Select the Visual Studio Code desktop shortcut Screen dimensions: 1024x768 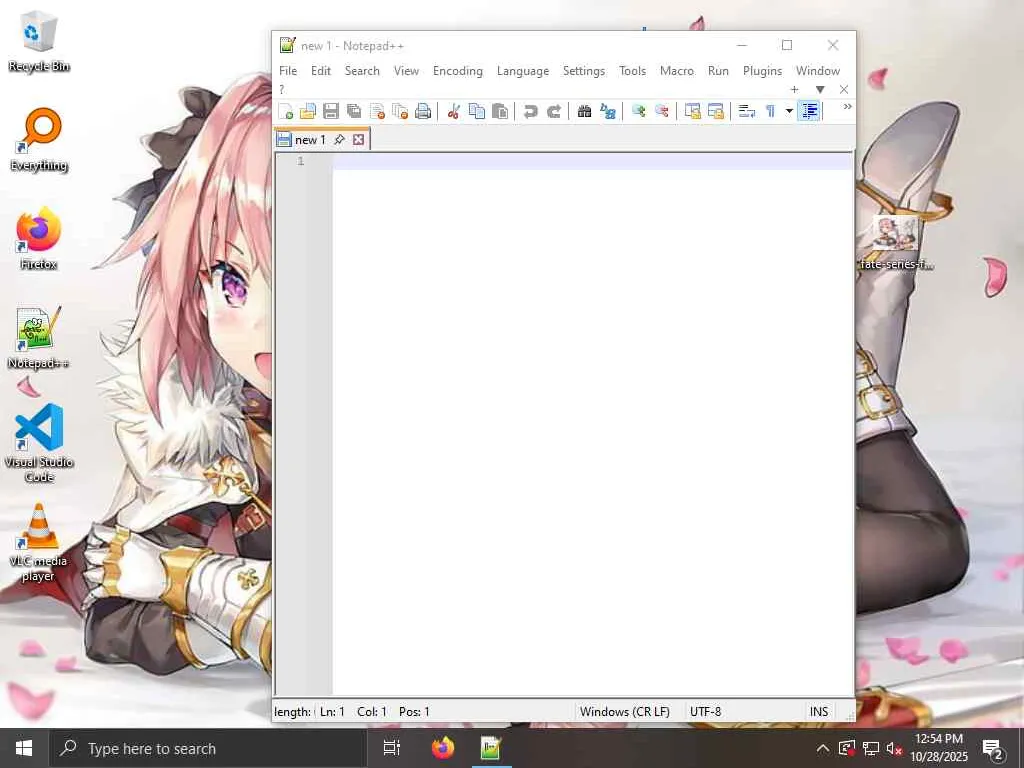pos(39,443)
